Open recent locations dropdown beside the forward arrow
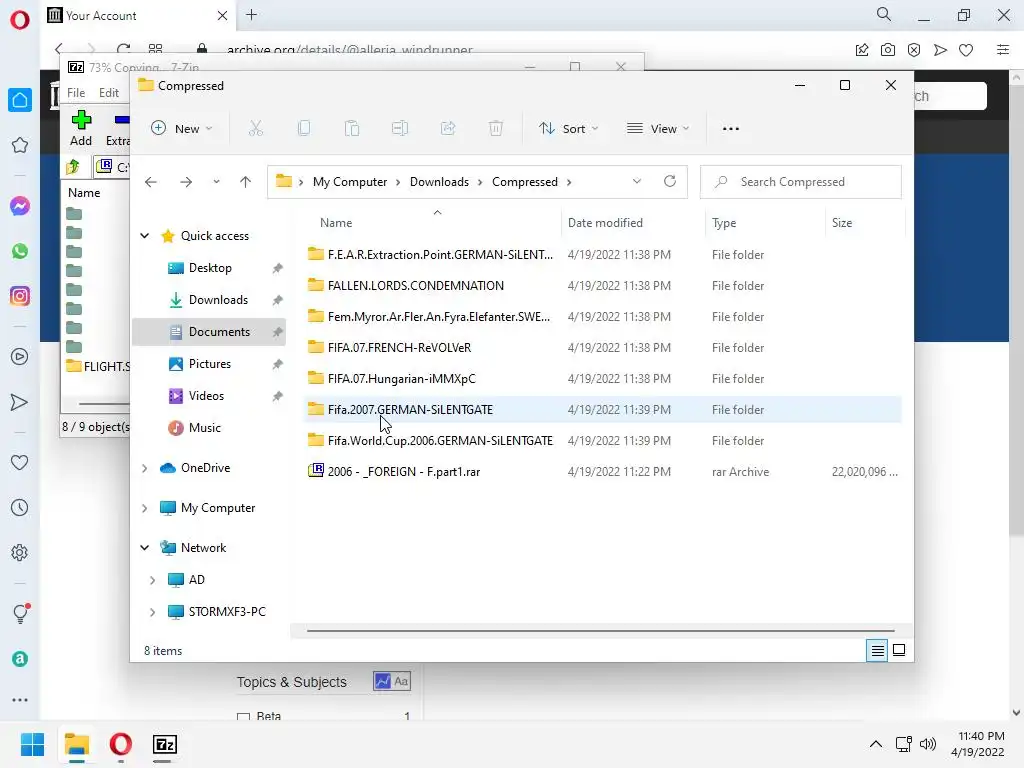The image size is (1024, 768). 216,182
